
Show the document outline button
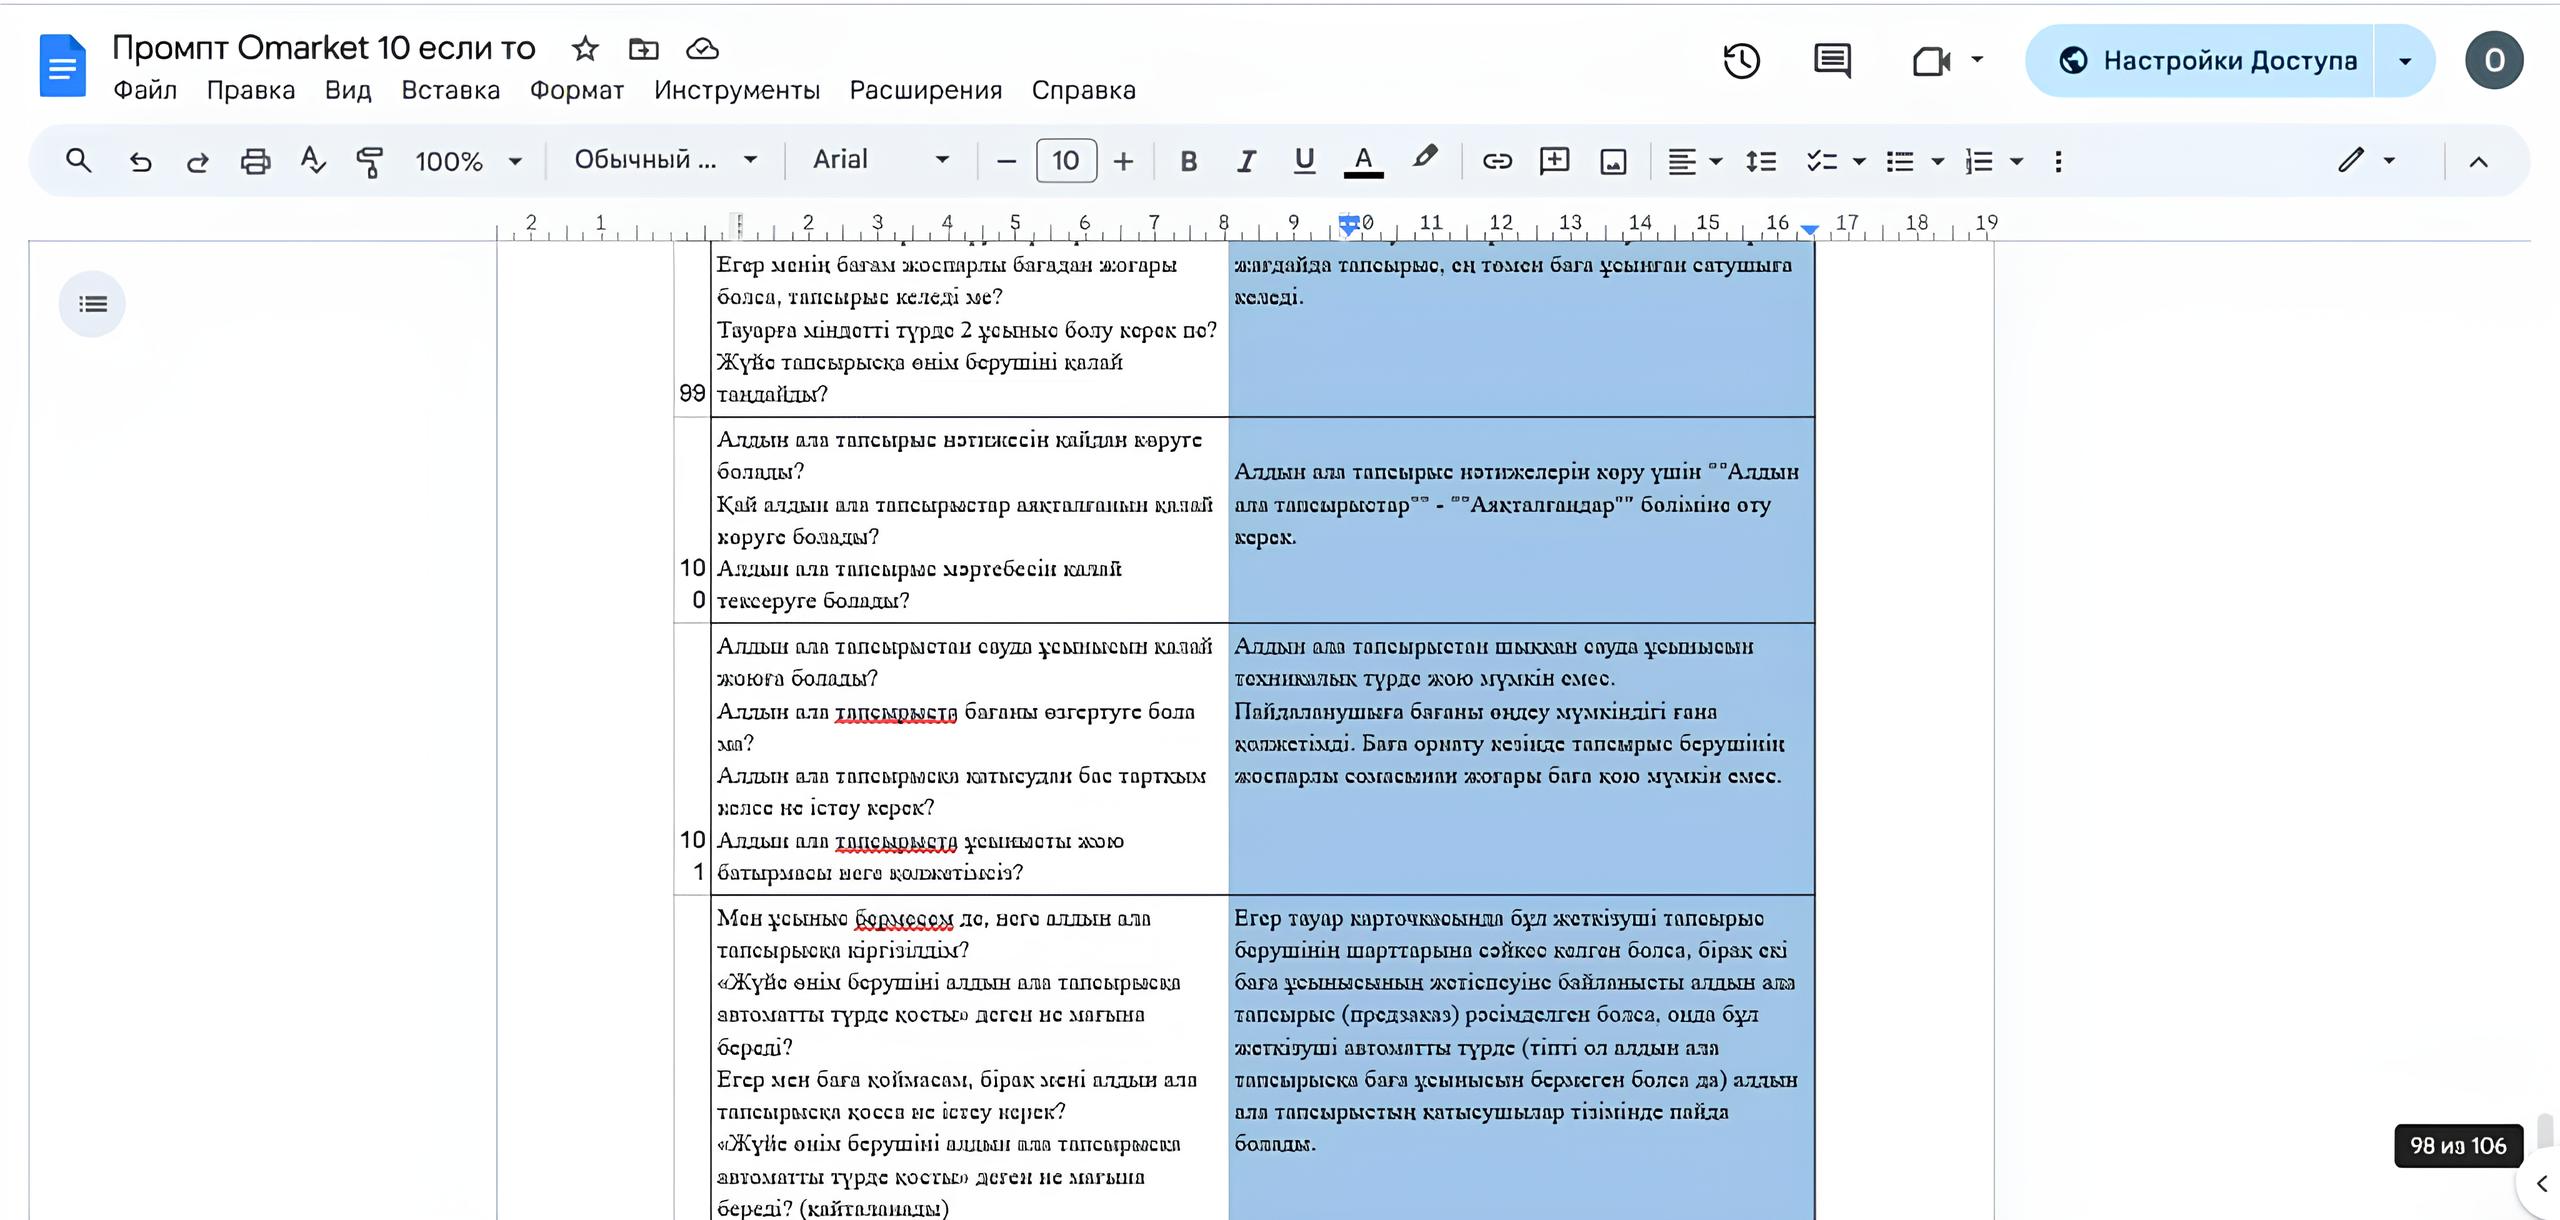(x=92, y=304)
